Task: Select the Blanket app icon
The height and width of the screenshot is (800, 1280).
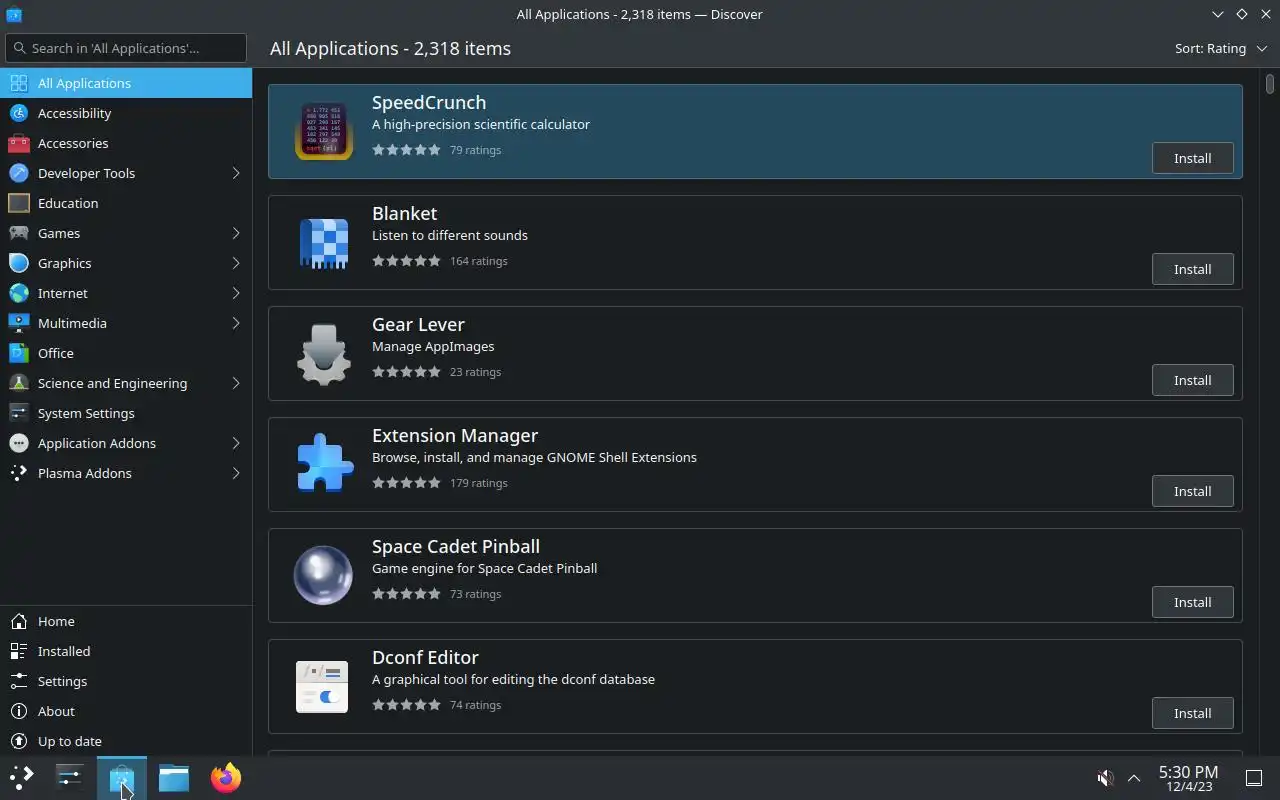Action: [x=323, y=242]
